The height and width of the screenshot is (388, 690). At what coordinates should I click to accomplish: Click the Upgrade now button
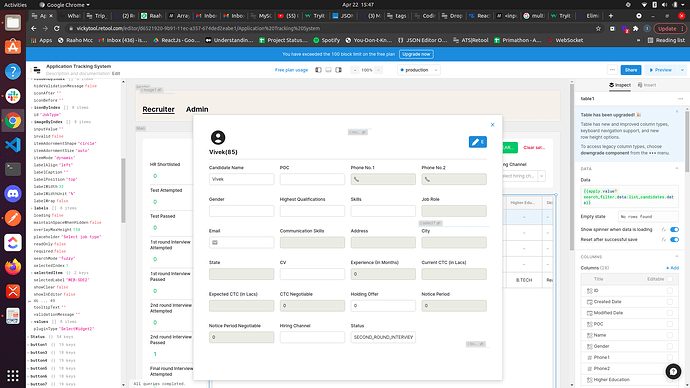(416, 54)
